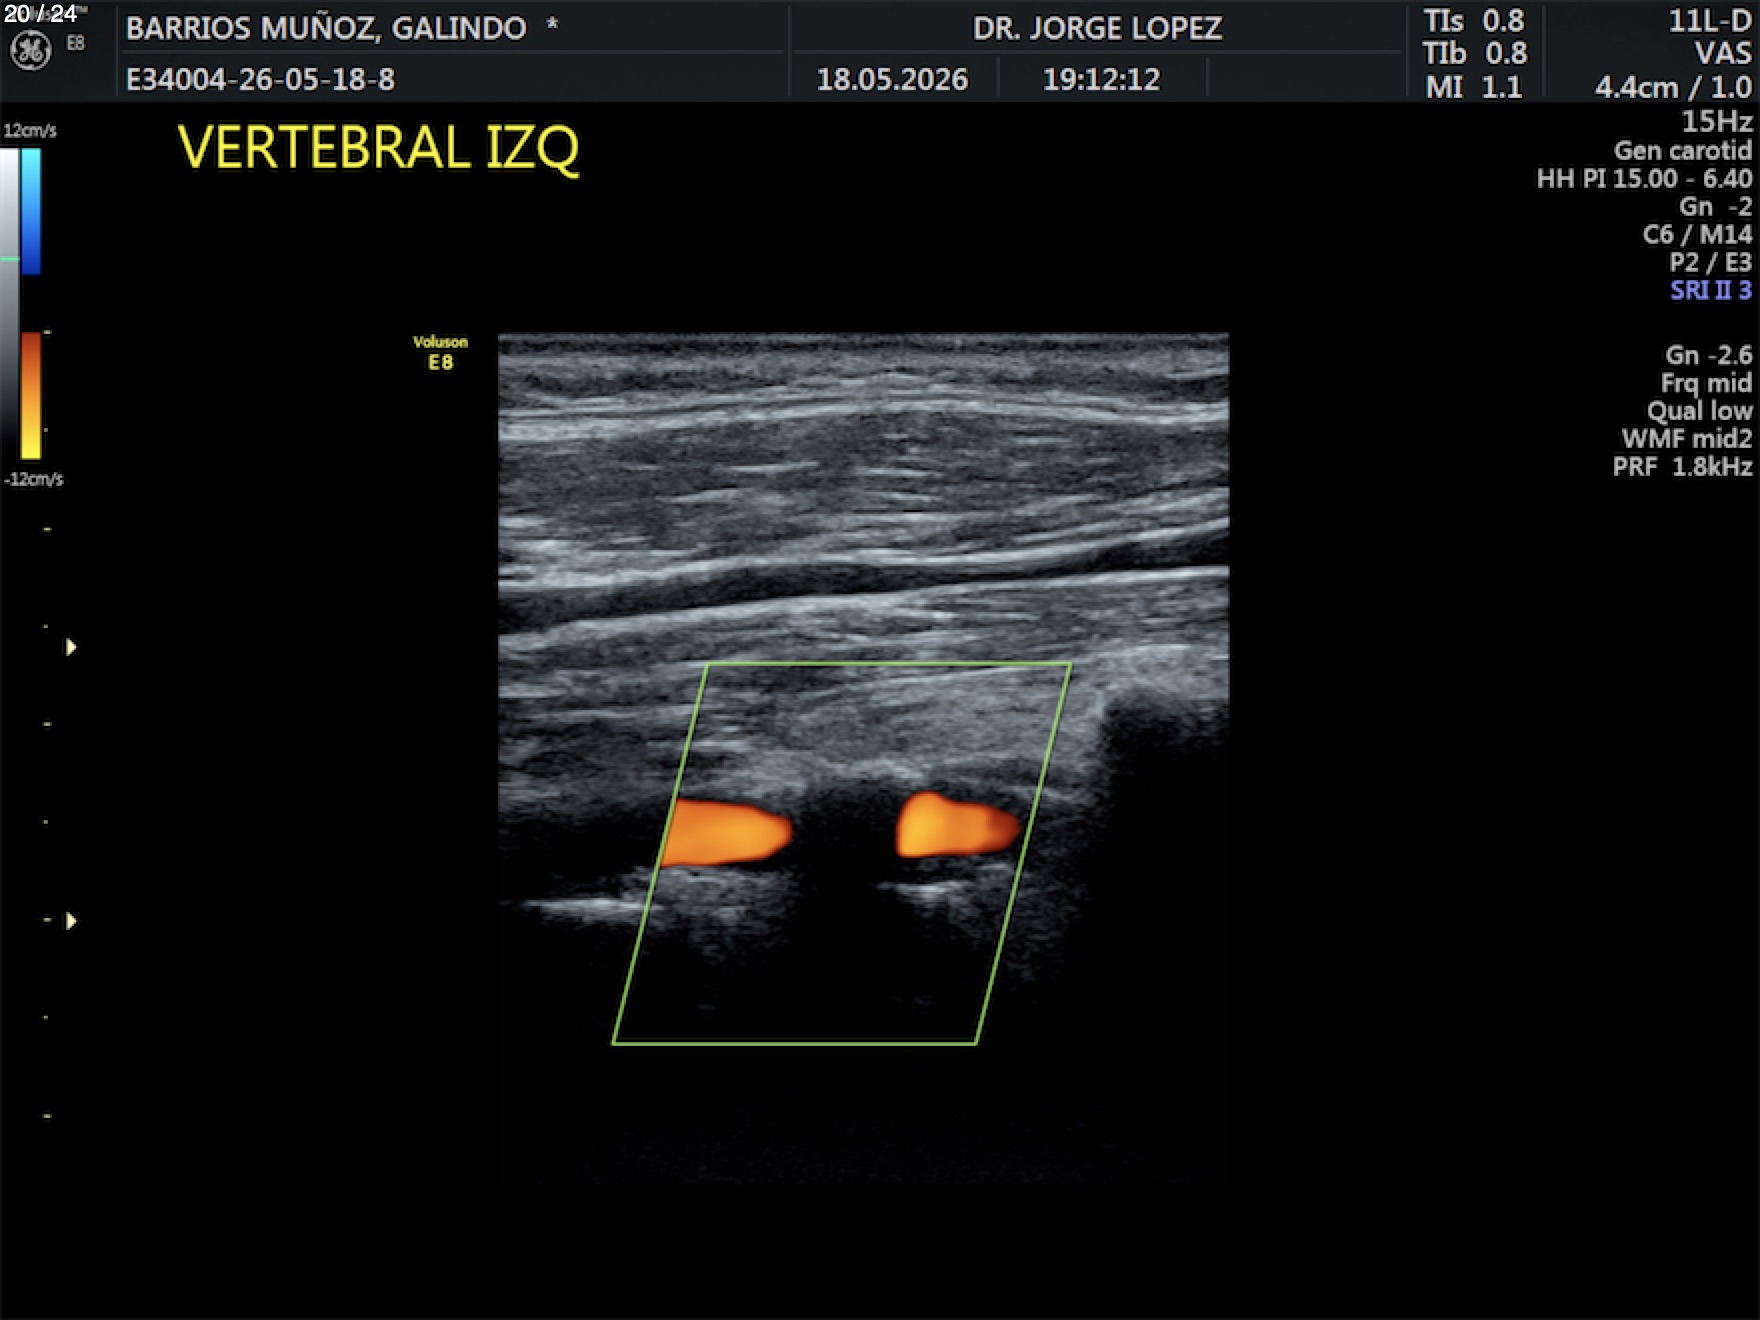Click the exam date 18.05.2026

click(x=892, y=79)
